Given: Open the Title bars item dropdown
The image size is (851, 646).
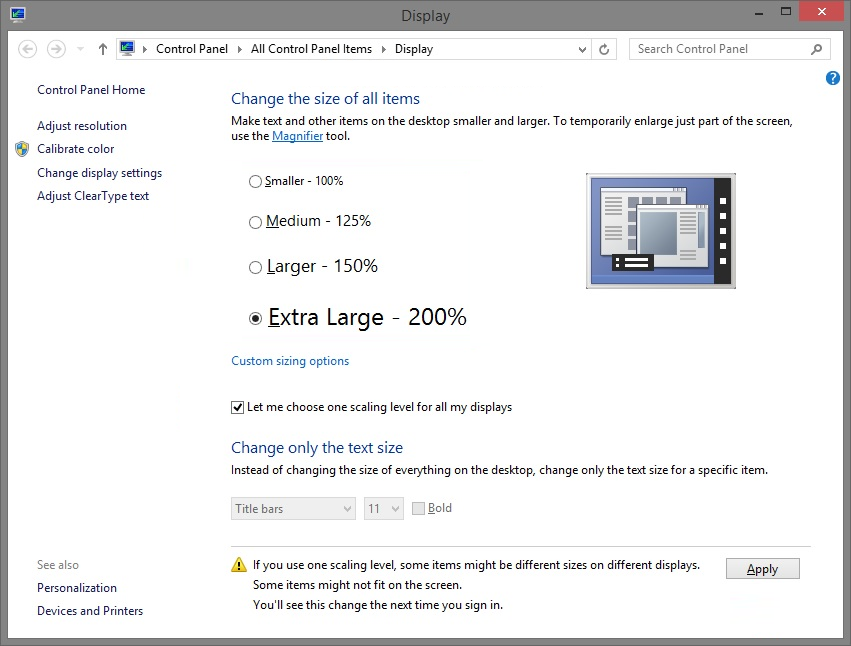Looking at the screenshot, I should [293, 509].
